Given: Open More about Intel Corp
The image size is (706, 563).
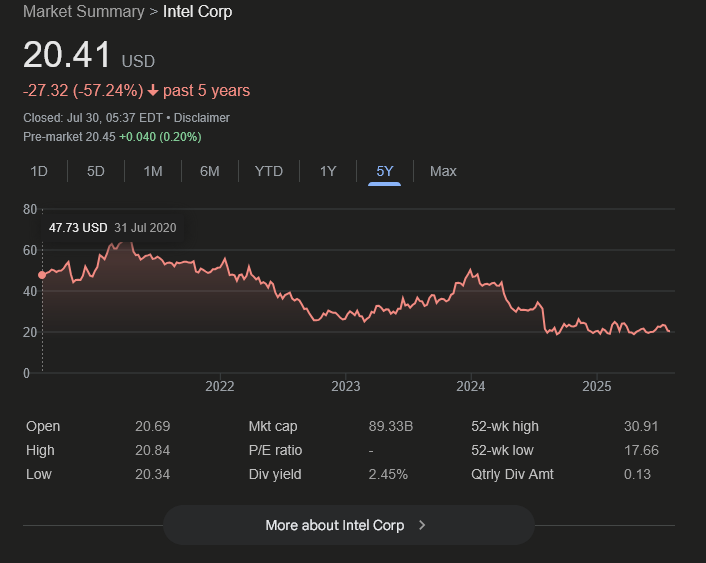Looking at the screenshot, I should 348,525.
